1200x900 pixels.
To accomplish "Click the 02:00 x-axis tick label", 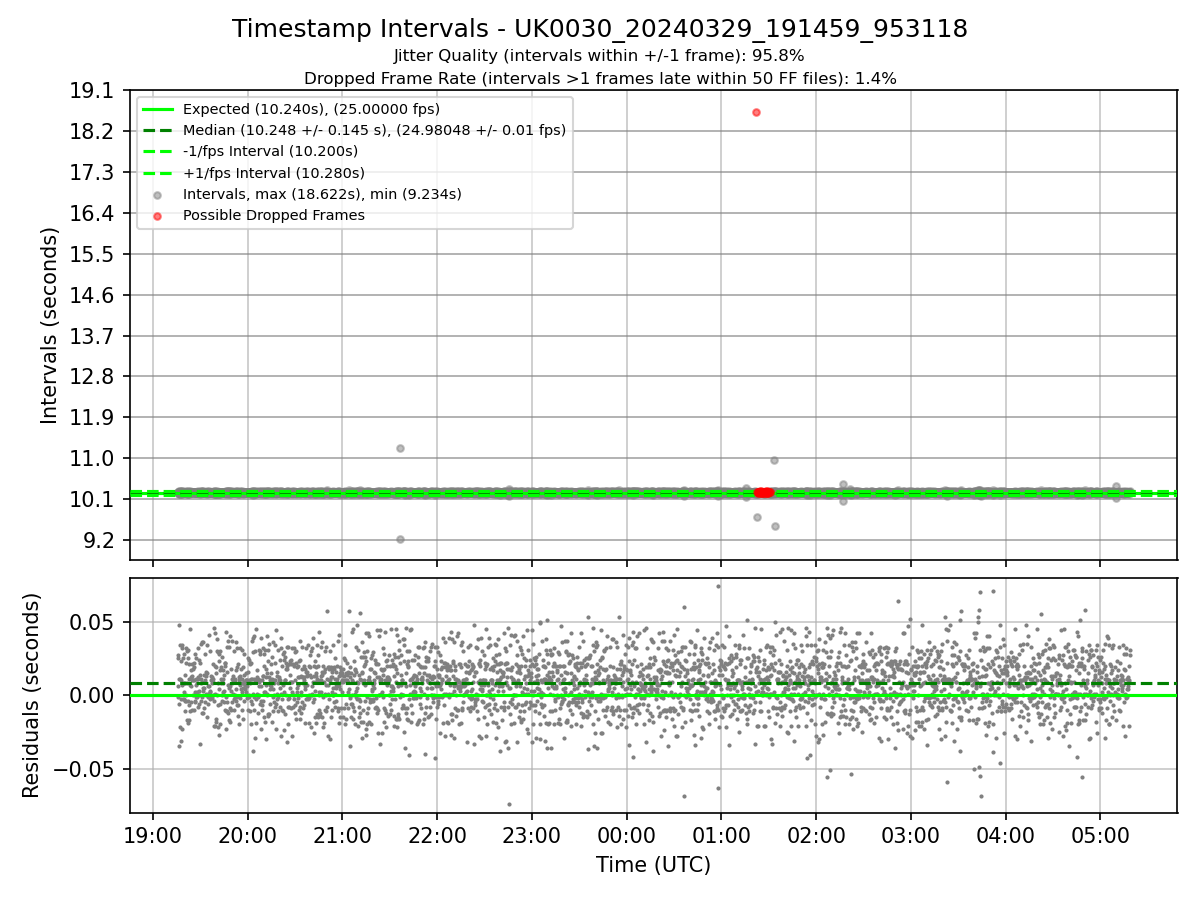I will click(x=816, y=835).
